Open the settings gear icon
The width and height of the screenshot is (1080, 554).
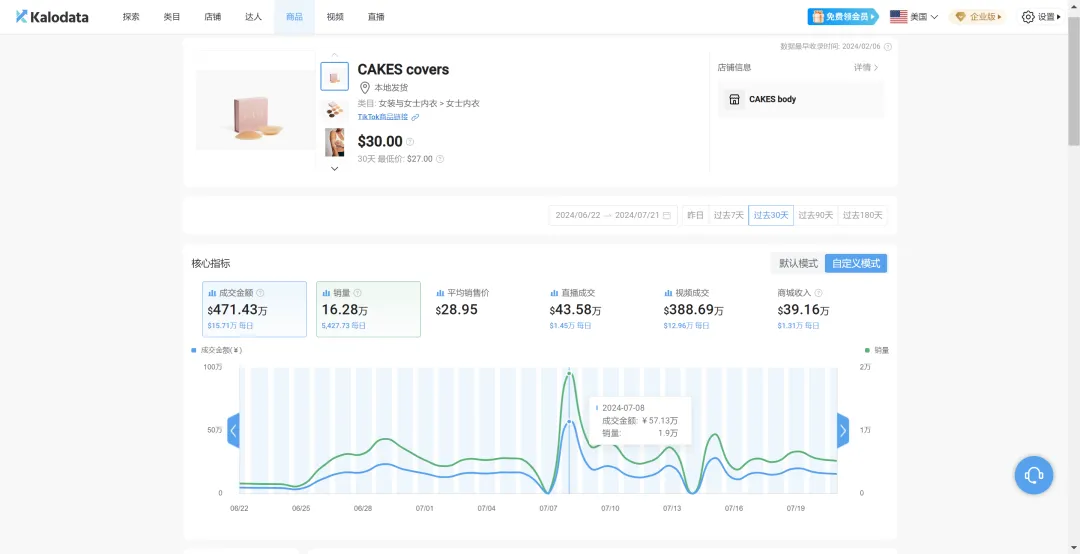pos(1028,17)
